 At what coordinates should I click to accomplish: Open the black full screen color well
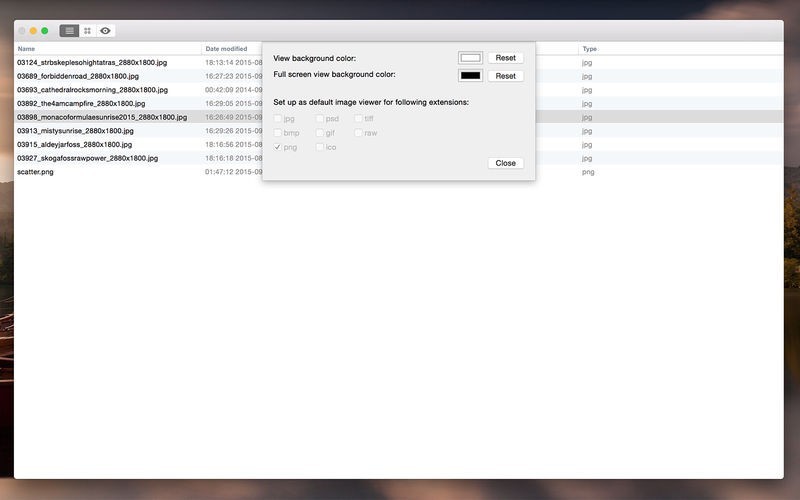[470, 76]
